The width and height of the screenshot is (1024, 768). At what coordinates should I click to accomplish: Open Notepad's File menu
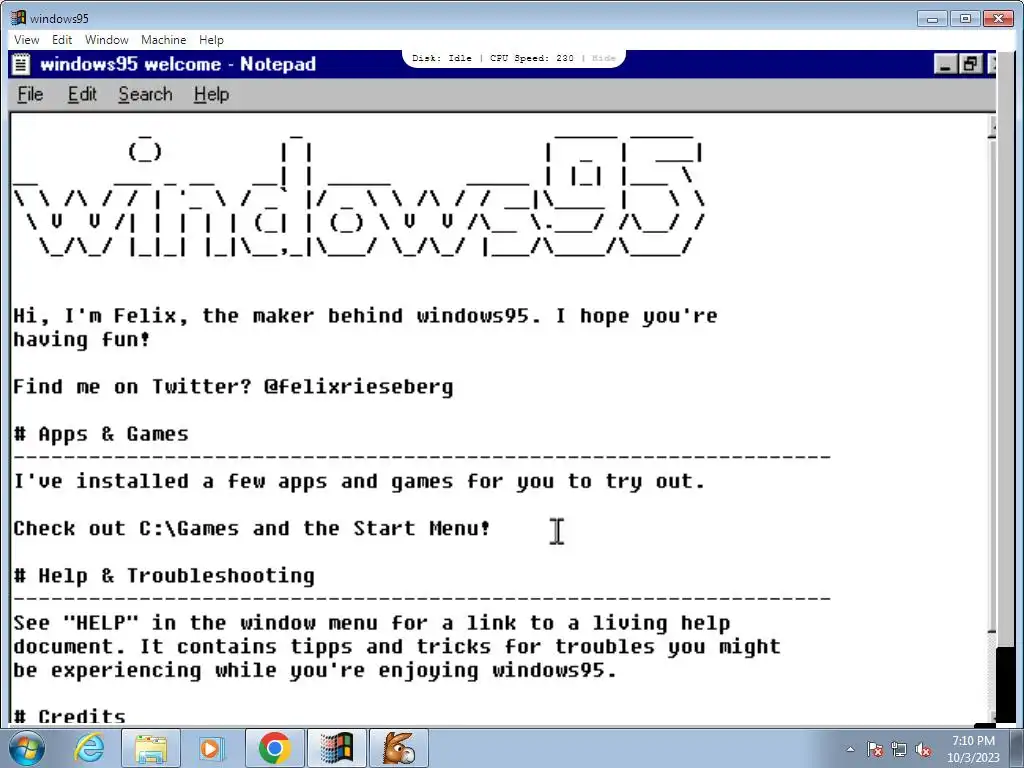[30, 94]
